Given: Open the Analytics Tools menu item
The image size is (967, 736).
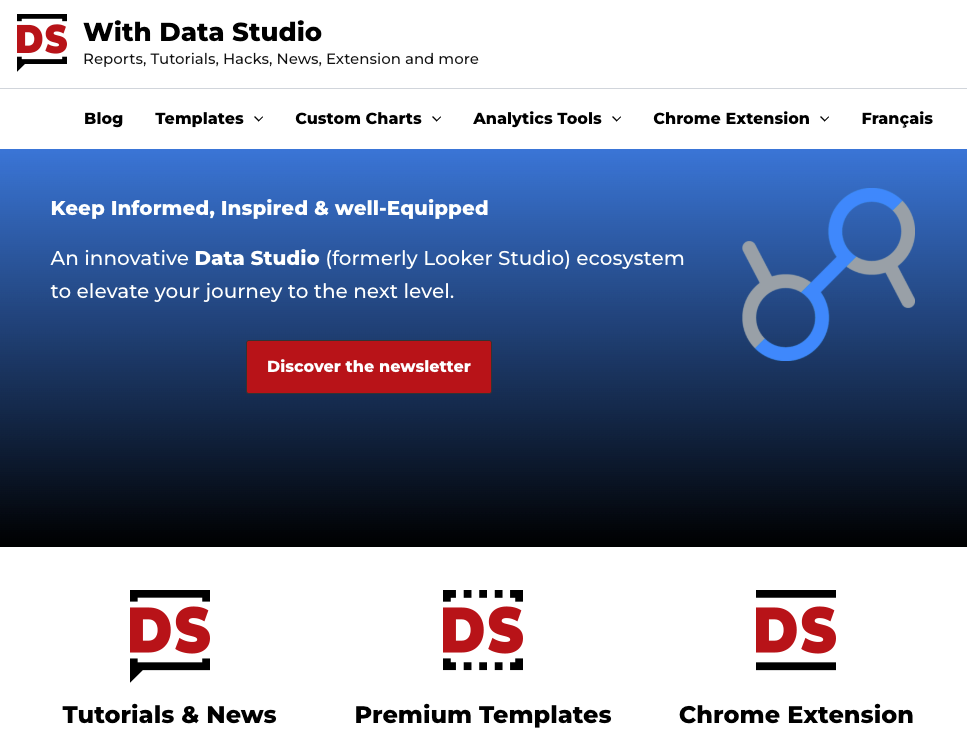Looking at the screenshot, I should (x=537, y=118).
